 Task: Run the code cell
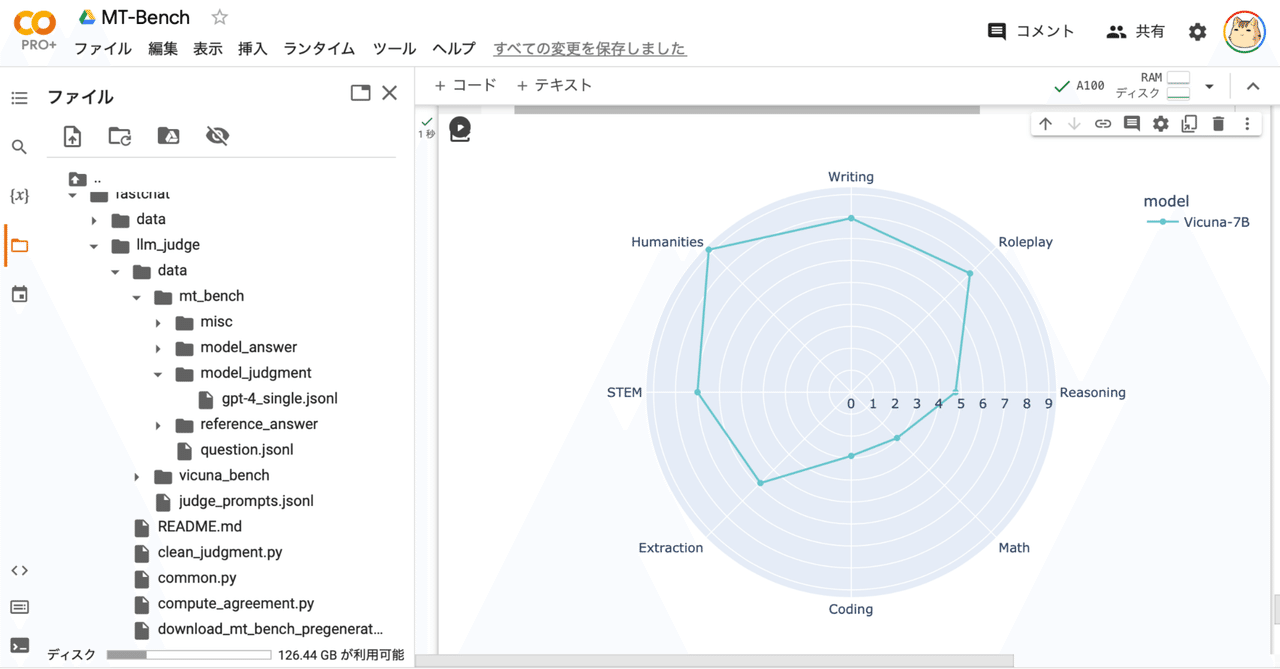tap(459, 128)
